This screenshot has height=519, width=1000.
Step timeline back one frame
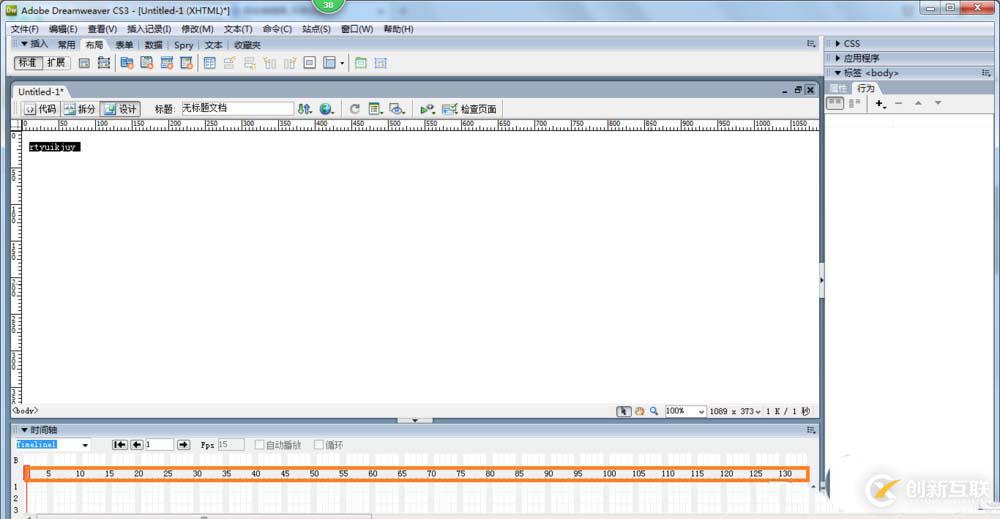coord(136,444)
